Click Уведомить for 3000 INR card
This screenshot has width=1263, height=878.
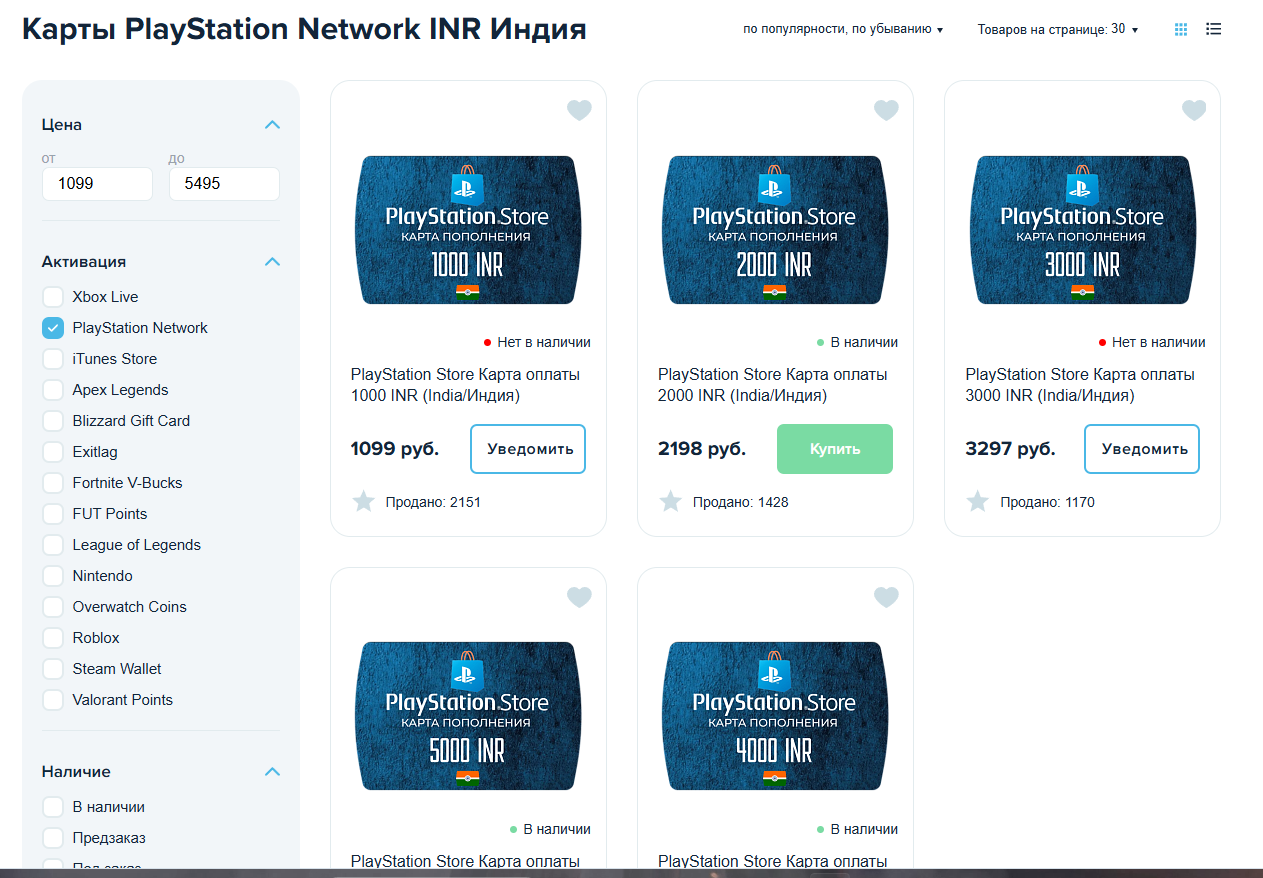click(x=1142, y=449)
